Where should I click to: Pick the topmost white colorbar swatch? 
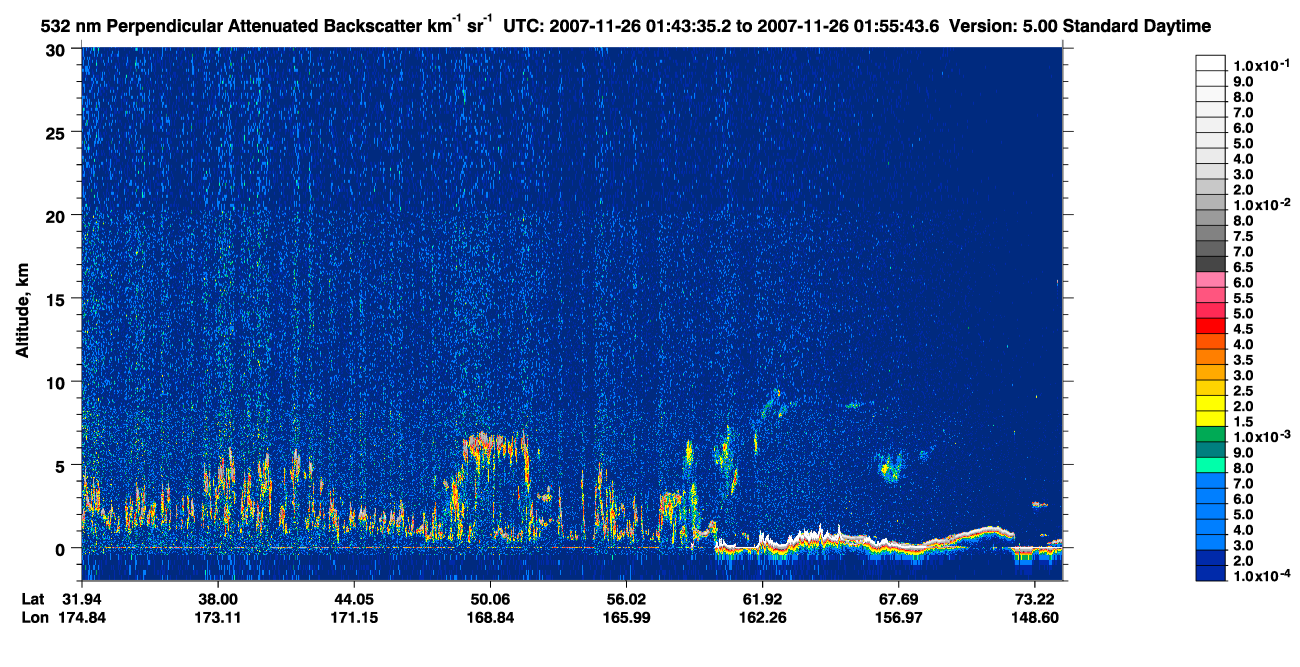pyautogui.click(x=1211, y=62)
